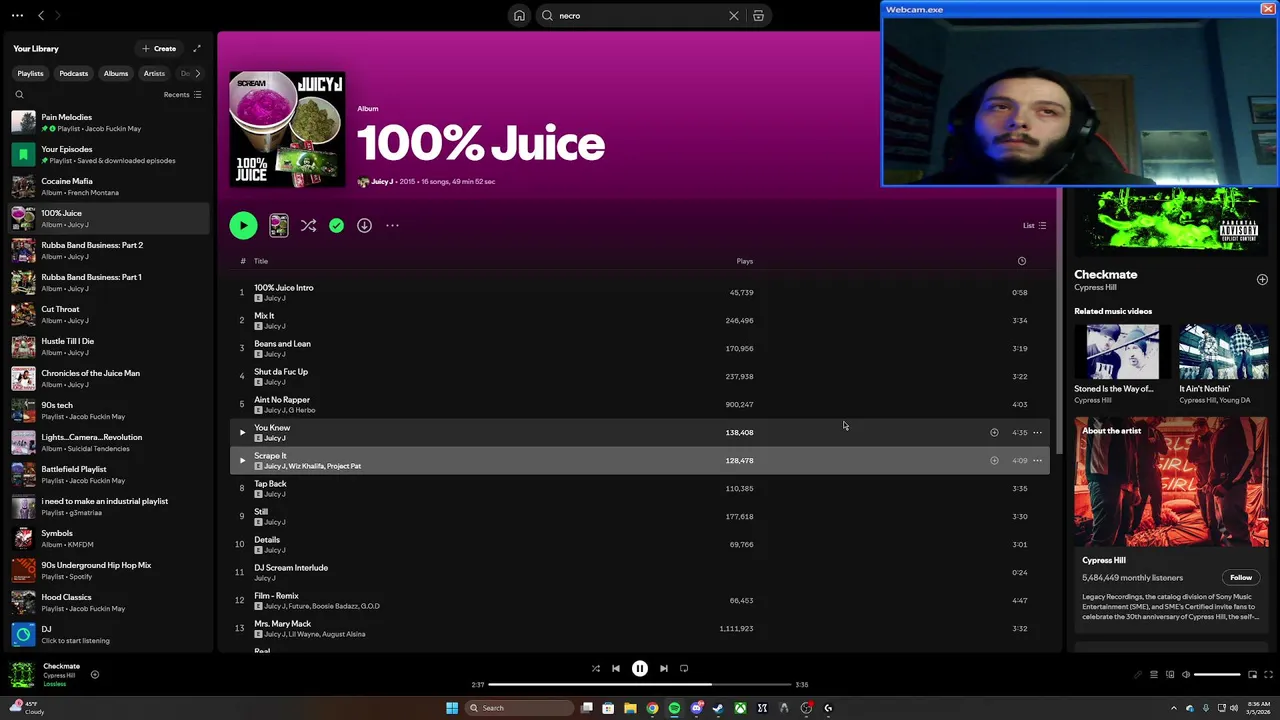This screenshot has height=720, width=1280.
Task: Open the three-dots app menu
Action: (17, 16)
